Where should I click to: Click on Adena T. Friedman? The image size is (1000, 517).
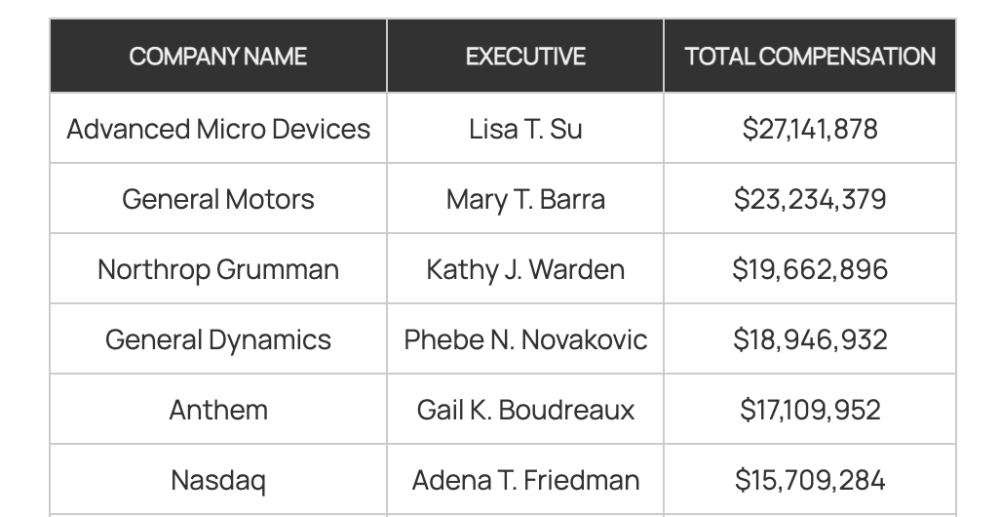pos(526,479)
